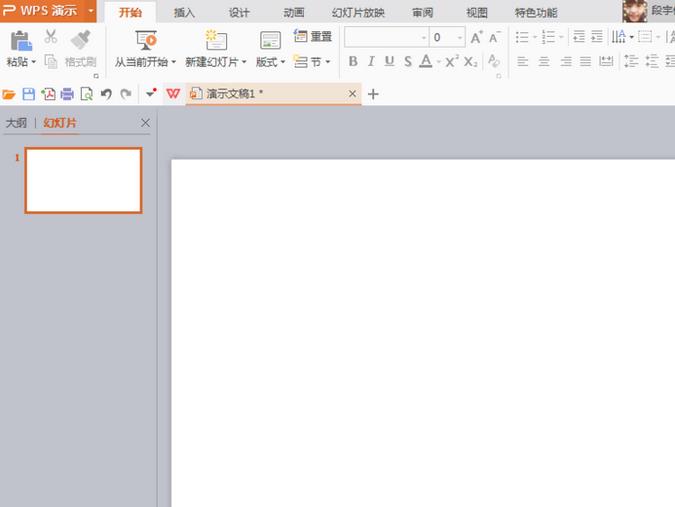Close the 演示文稿1 document tab
The image size is (675, 507).
click(352, 93)
